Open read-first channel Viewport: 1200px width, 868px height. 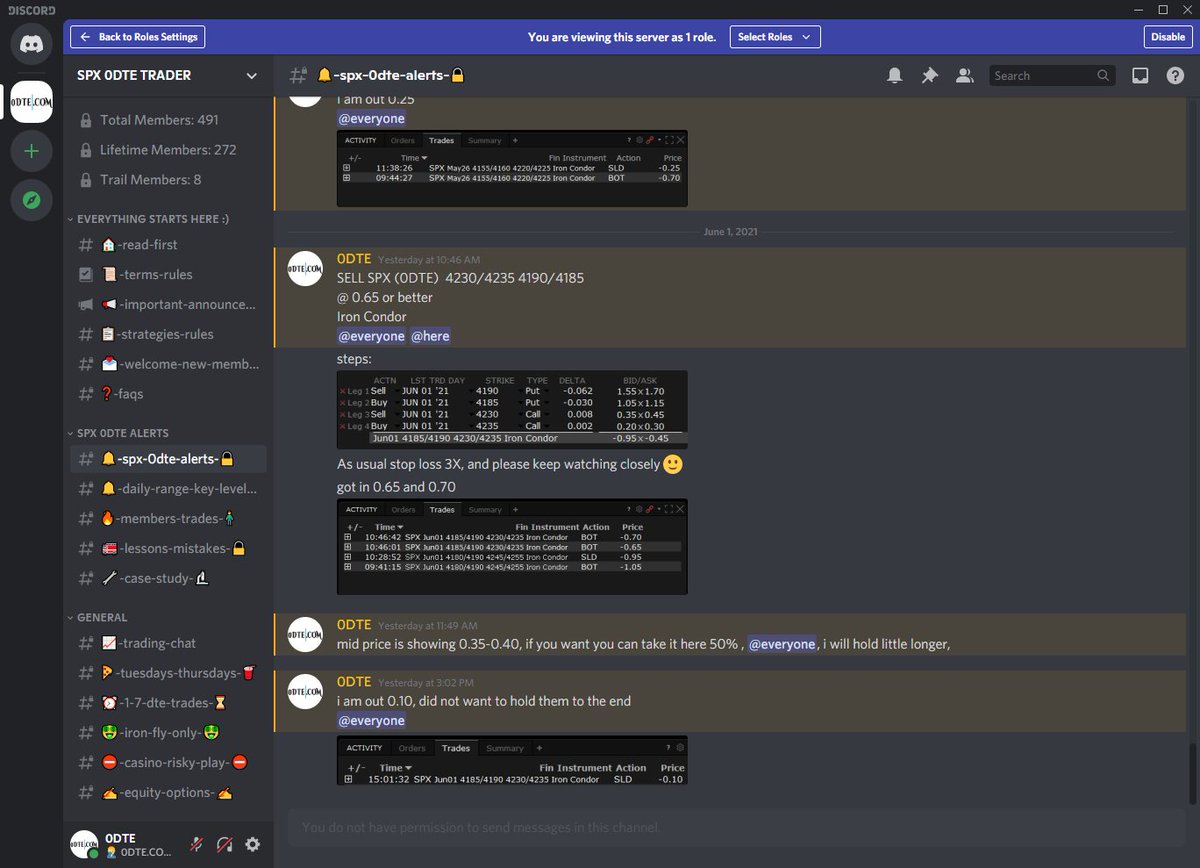(168, 244)
